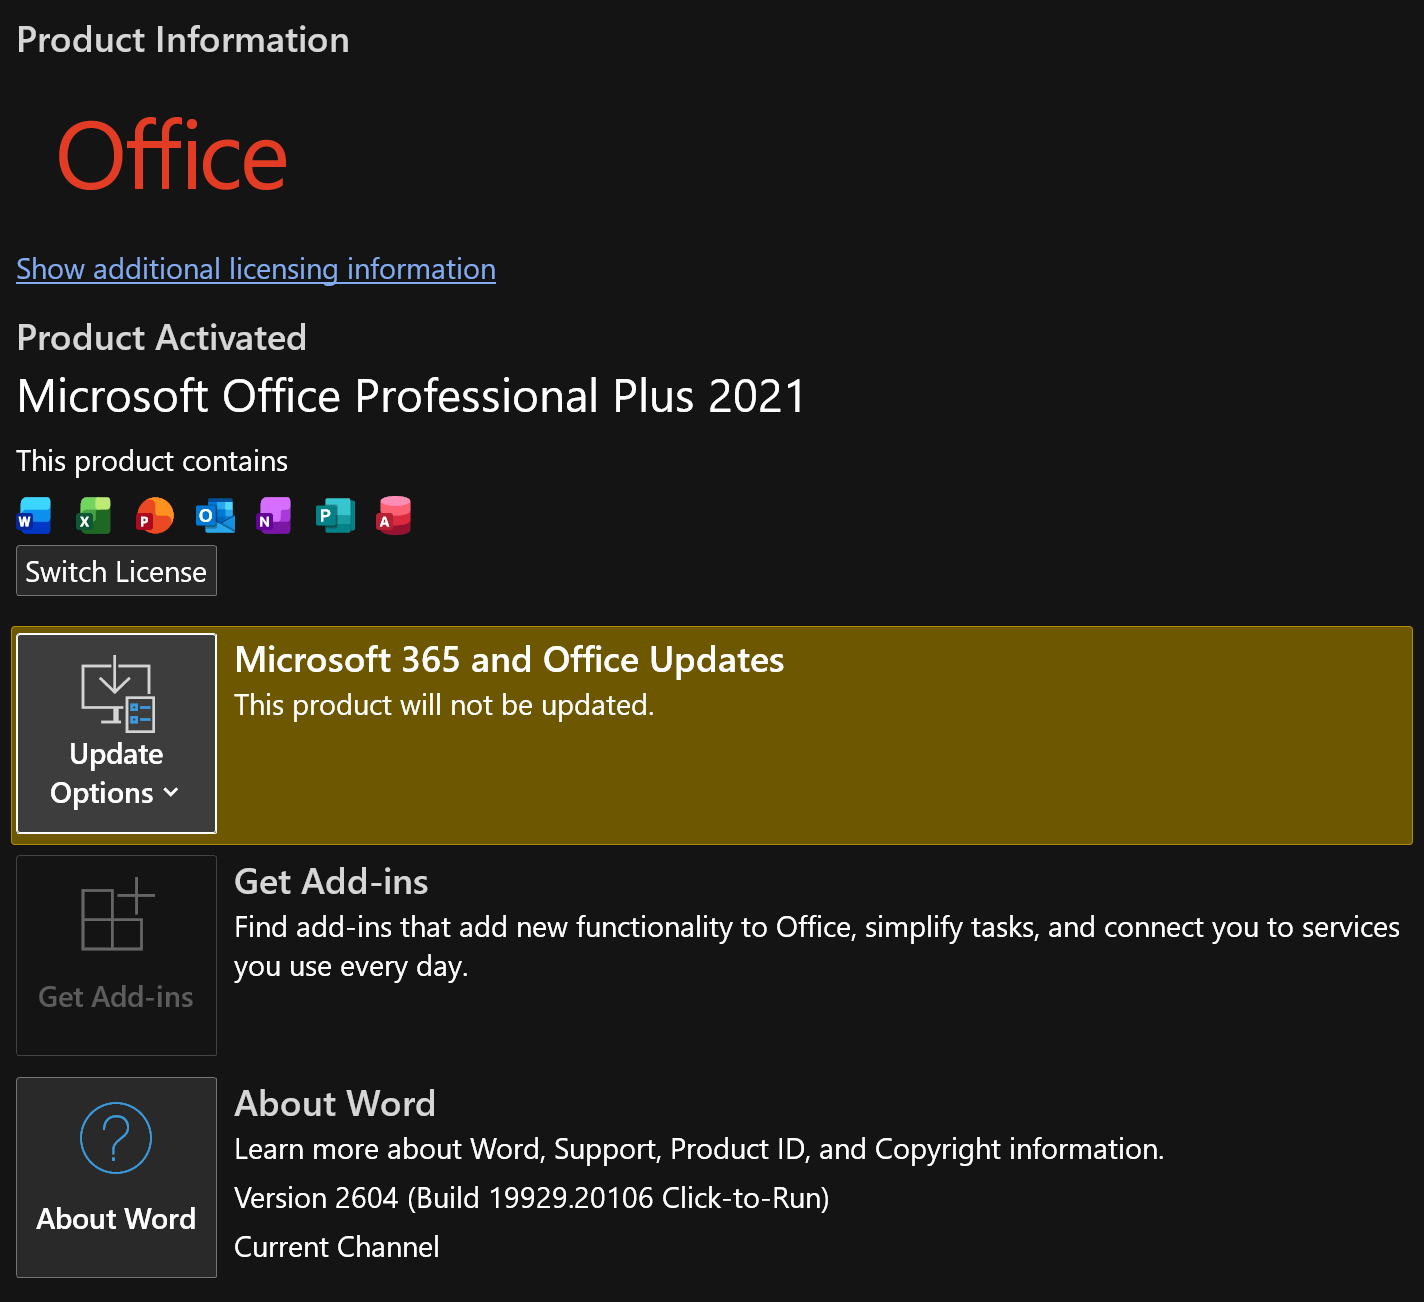Click the Switch License button

point(116,571)
